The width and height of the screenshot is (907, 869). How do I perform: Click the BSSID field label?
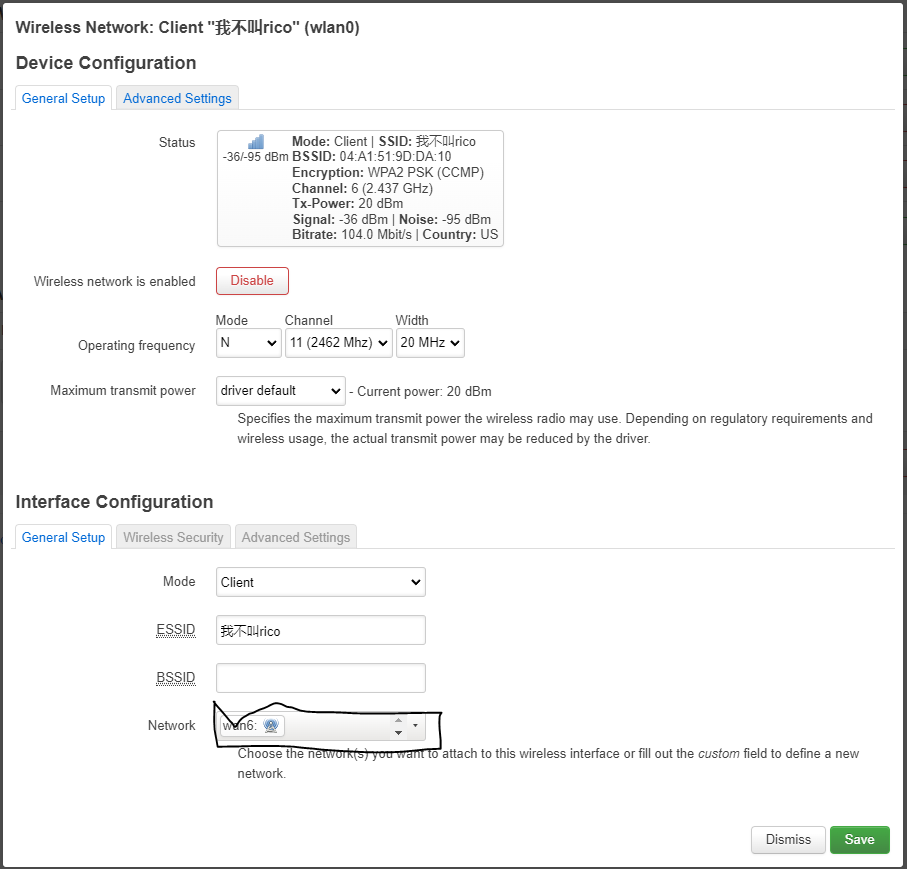[176, 677]
